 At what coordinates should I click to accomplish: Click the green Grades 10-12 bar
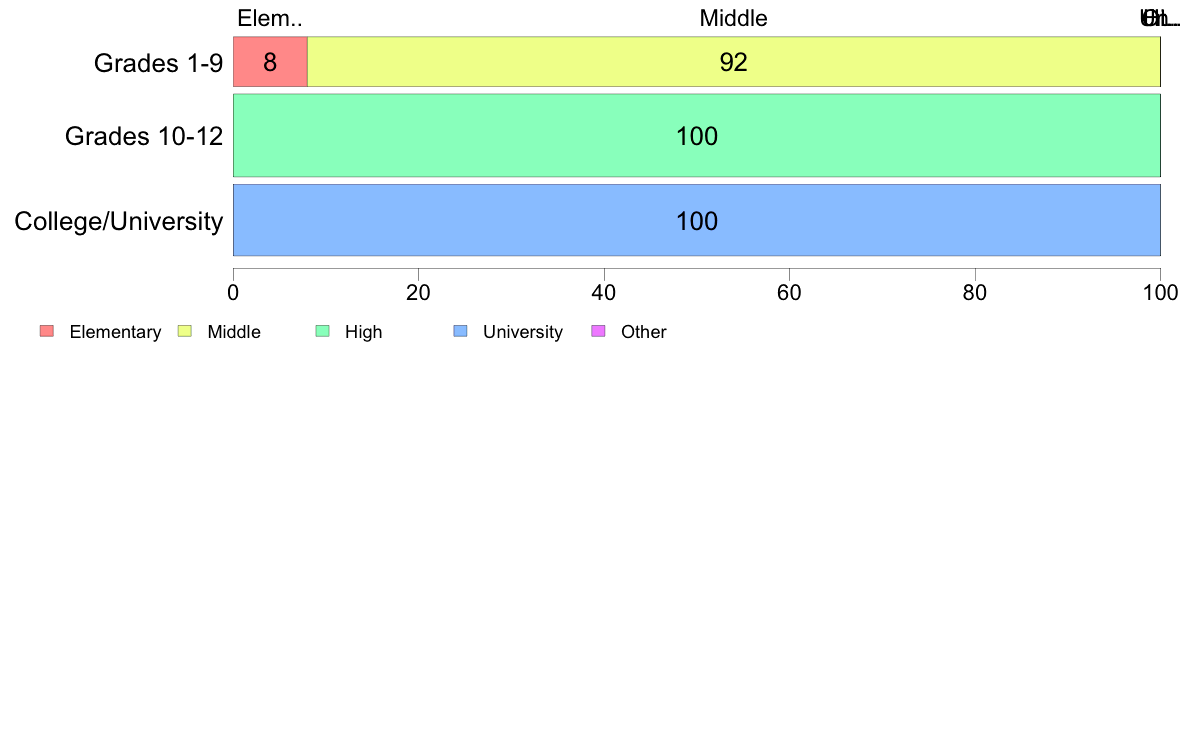697,136
